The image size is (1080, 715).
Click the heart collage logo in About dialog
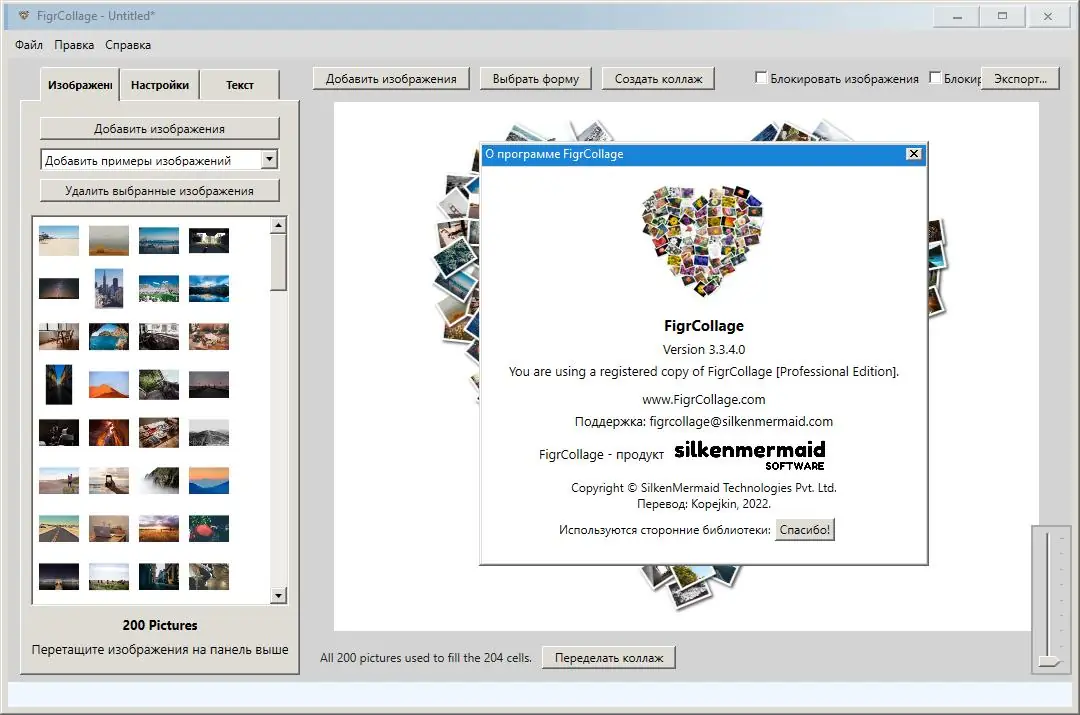point(703,241)
